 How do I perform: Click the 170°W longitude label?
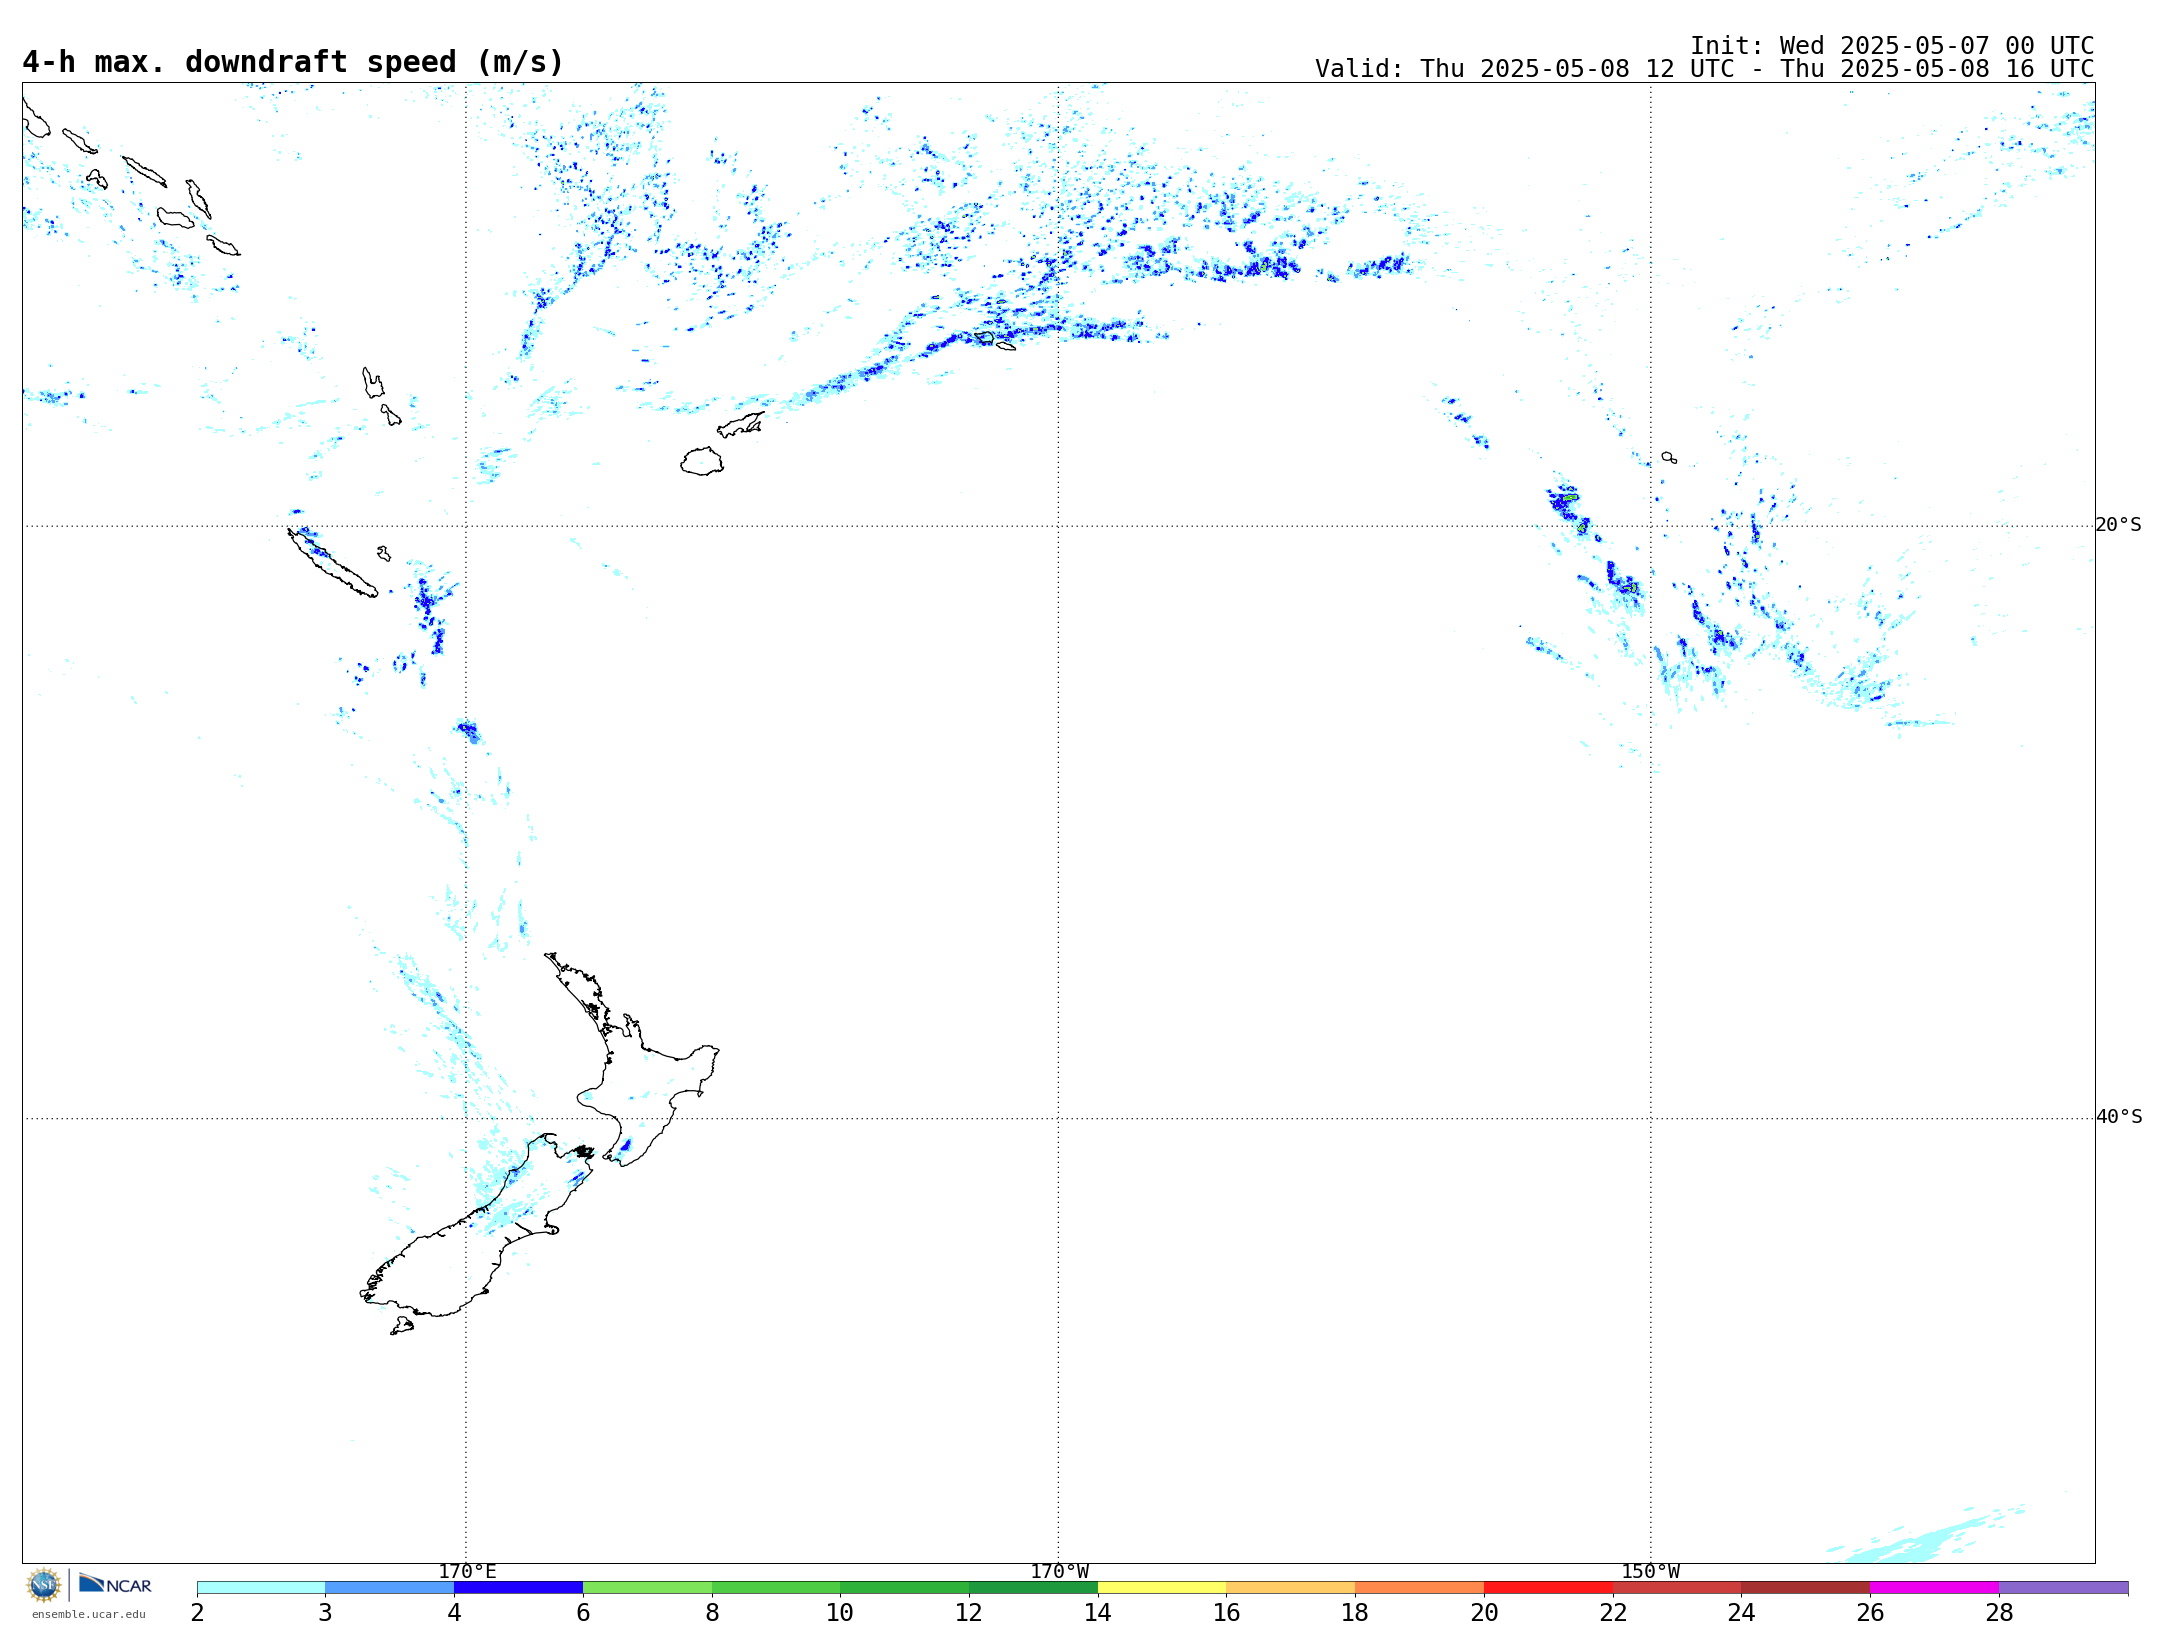(x=1059, y=1572)
